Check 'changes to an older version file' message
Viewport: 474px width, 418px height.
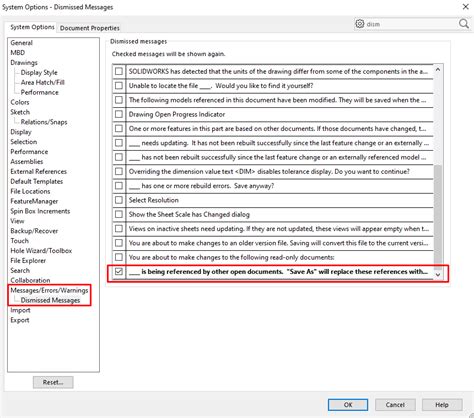pyautogui.click(x=119, y=243)
